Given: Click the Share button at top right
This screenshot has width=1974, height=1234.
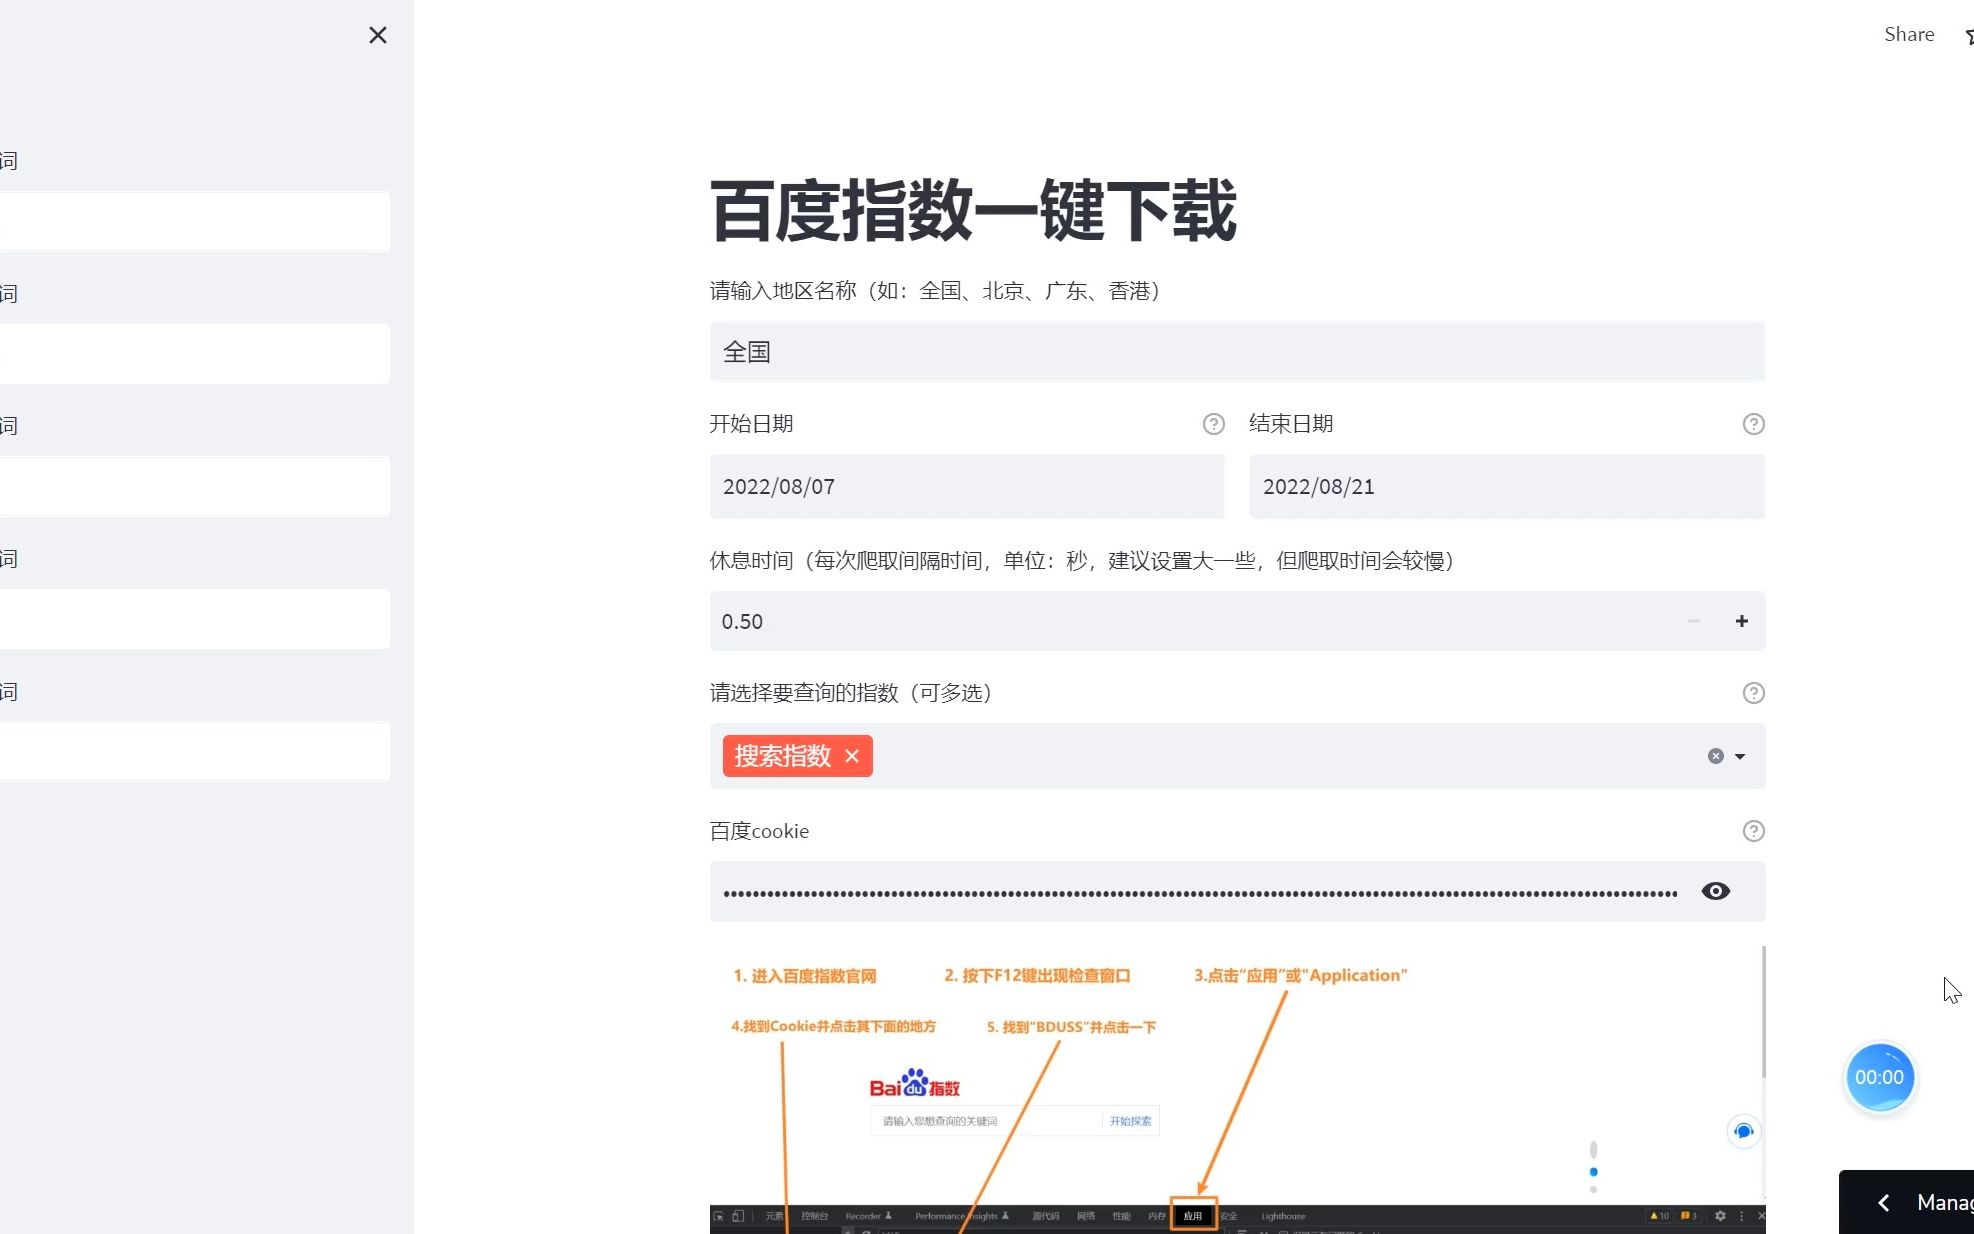Looking at the screenshot, I should [1909, 34].
